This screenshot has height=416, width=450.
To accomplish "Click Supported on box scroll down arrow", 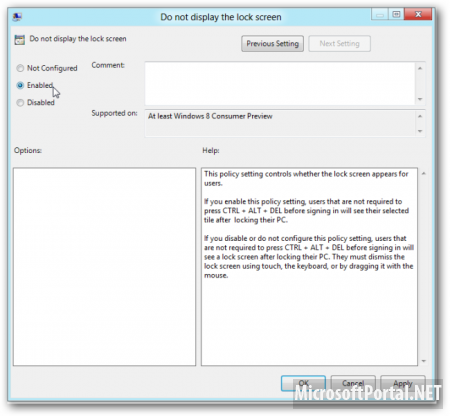I will click(x=420, y=131).
